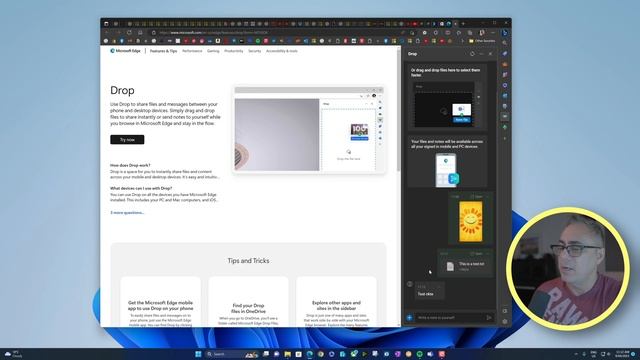Image resolution: width=640 pixels, height=360 pixels.
Task: Open the Features & Tips menu item
Action: click(x=163, y=51)
